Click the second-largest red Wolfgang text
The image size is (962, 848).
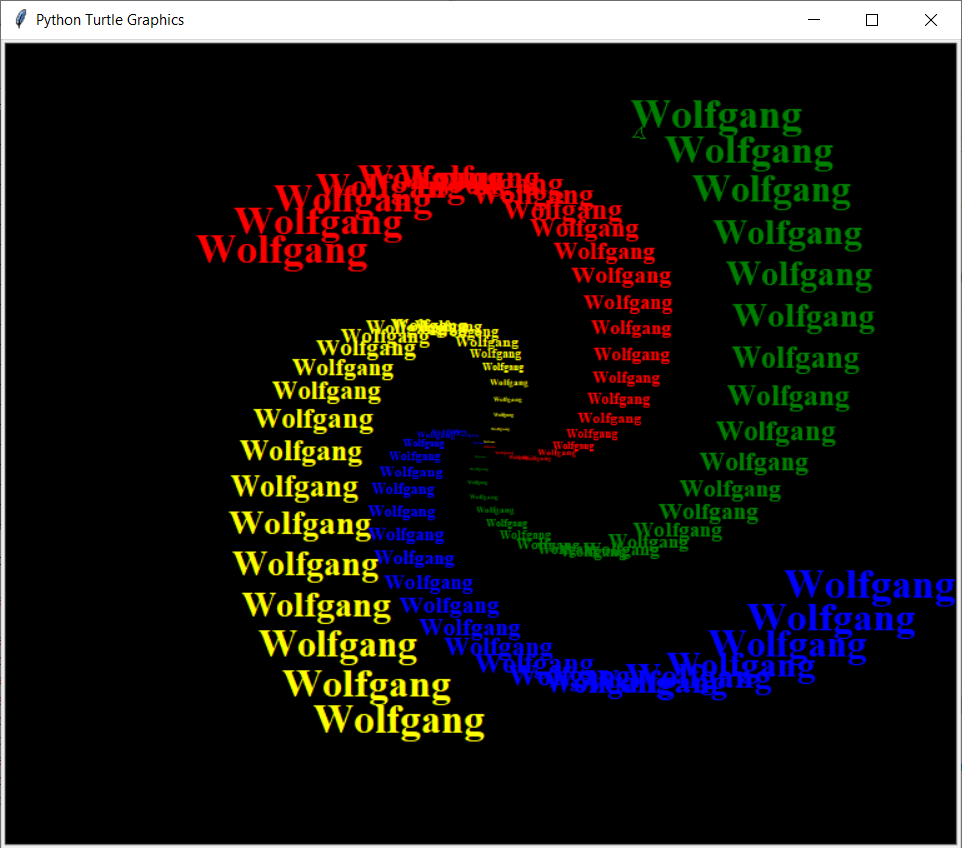(318, 222)
